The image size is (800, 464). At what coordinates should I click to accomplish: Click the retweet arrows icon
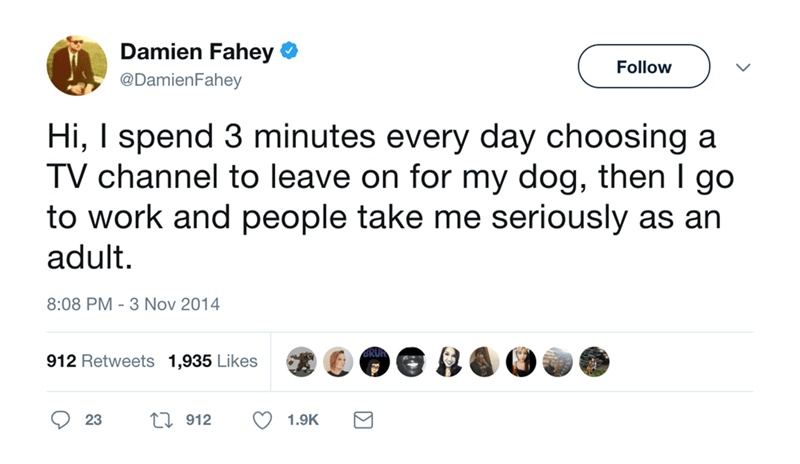click(156, 422)
